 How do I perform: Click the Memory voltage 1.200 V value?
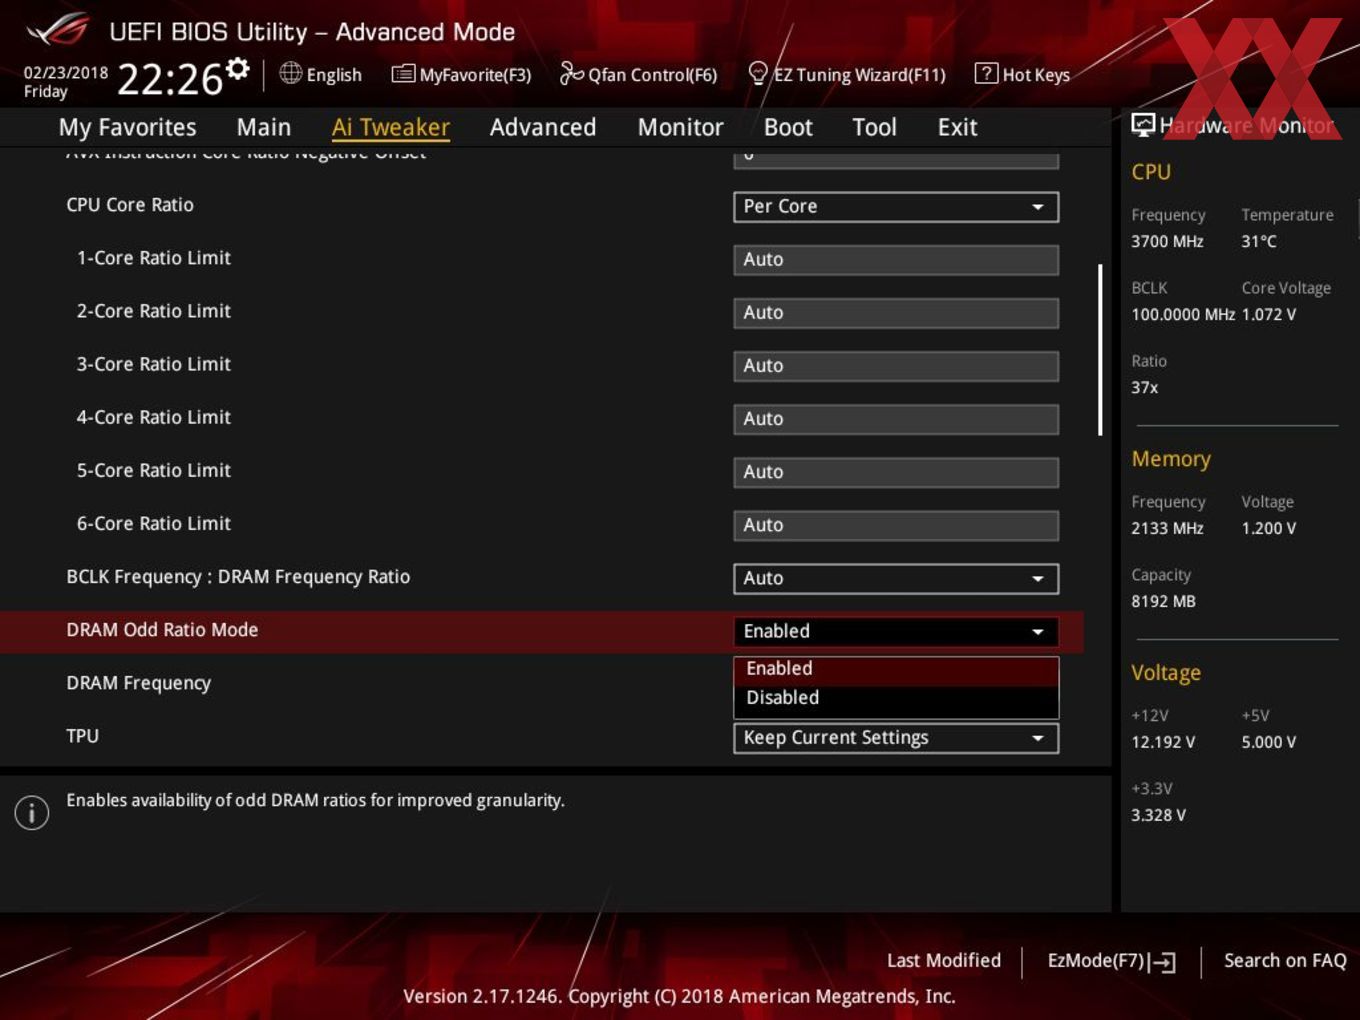point(1268,529)
